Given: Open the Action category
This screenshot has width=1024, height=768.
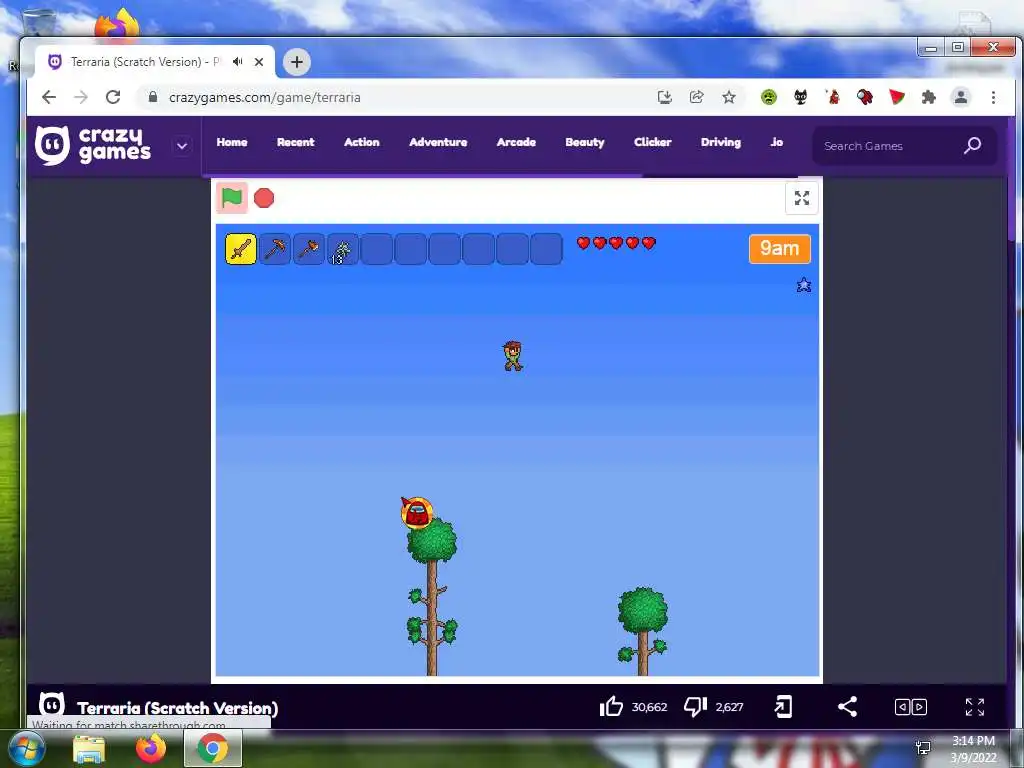Looking at the screenshot, I should [362, 142].
